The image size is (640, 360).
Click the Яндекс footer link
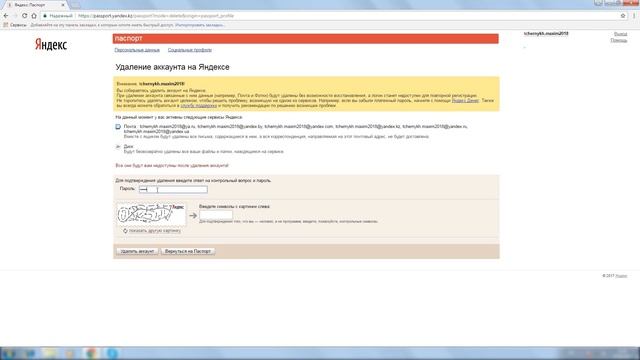point(621,276)
